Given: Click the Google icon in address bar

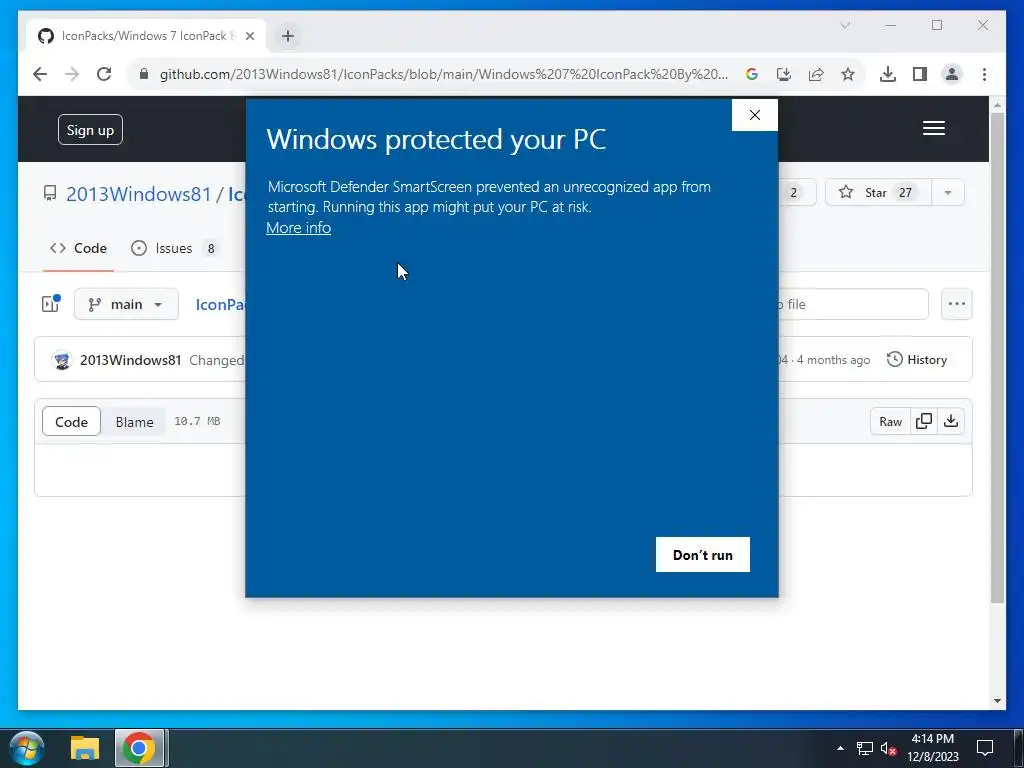Looking at the screenshot, I should click(752, 74).
